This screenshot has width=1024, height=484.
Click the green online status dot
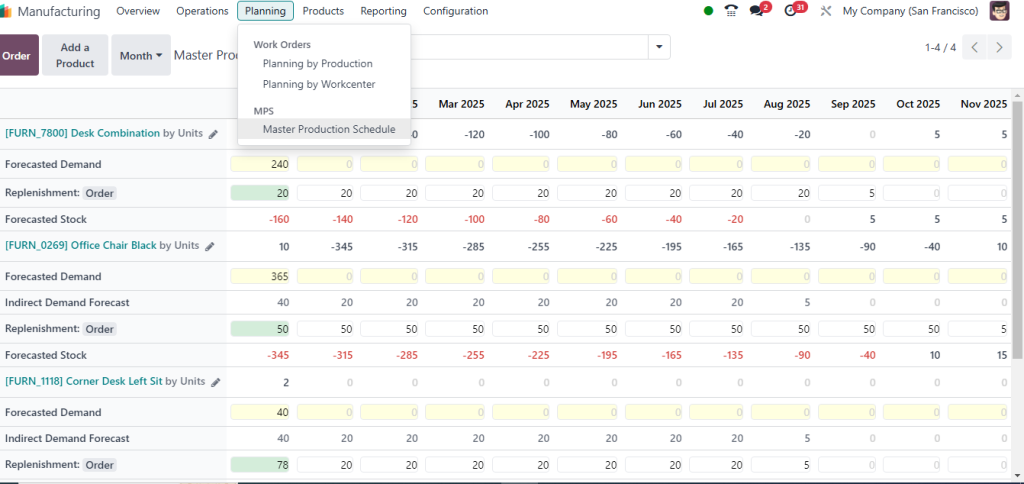[708, 11]
